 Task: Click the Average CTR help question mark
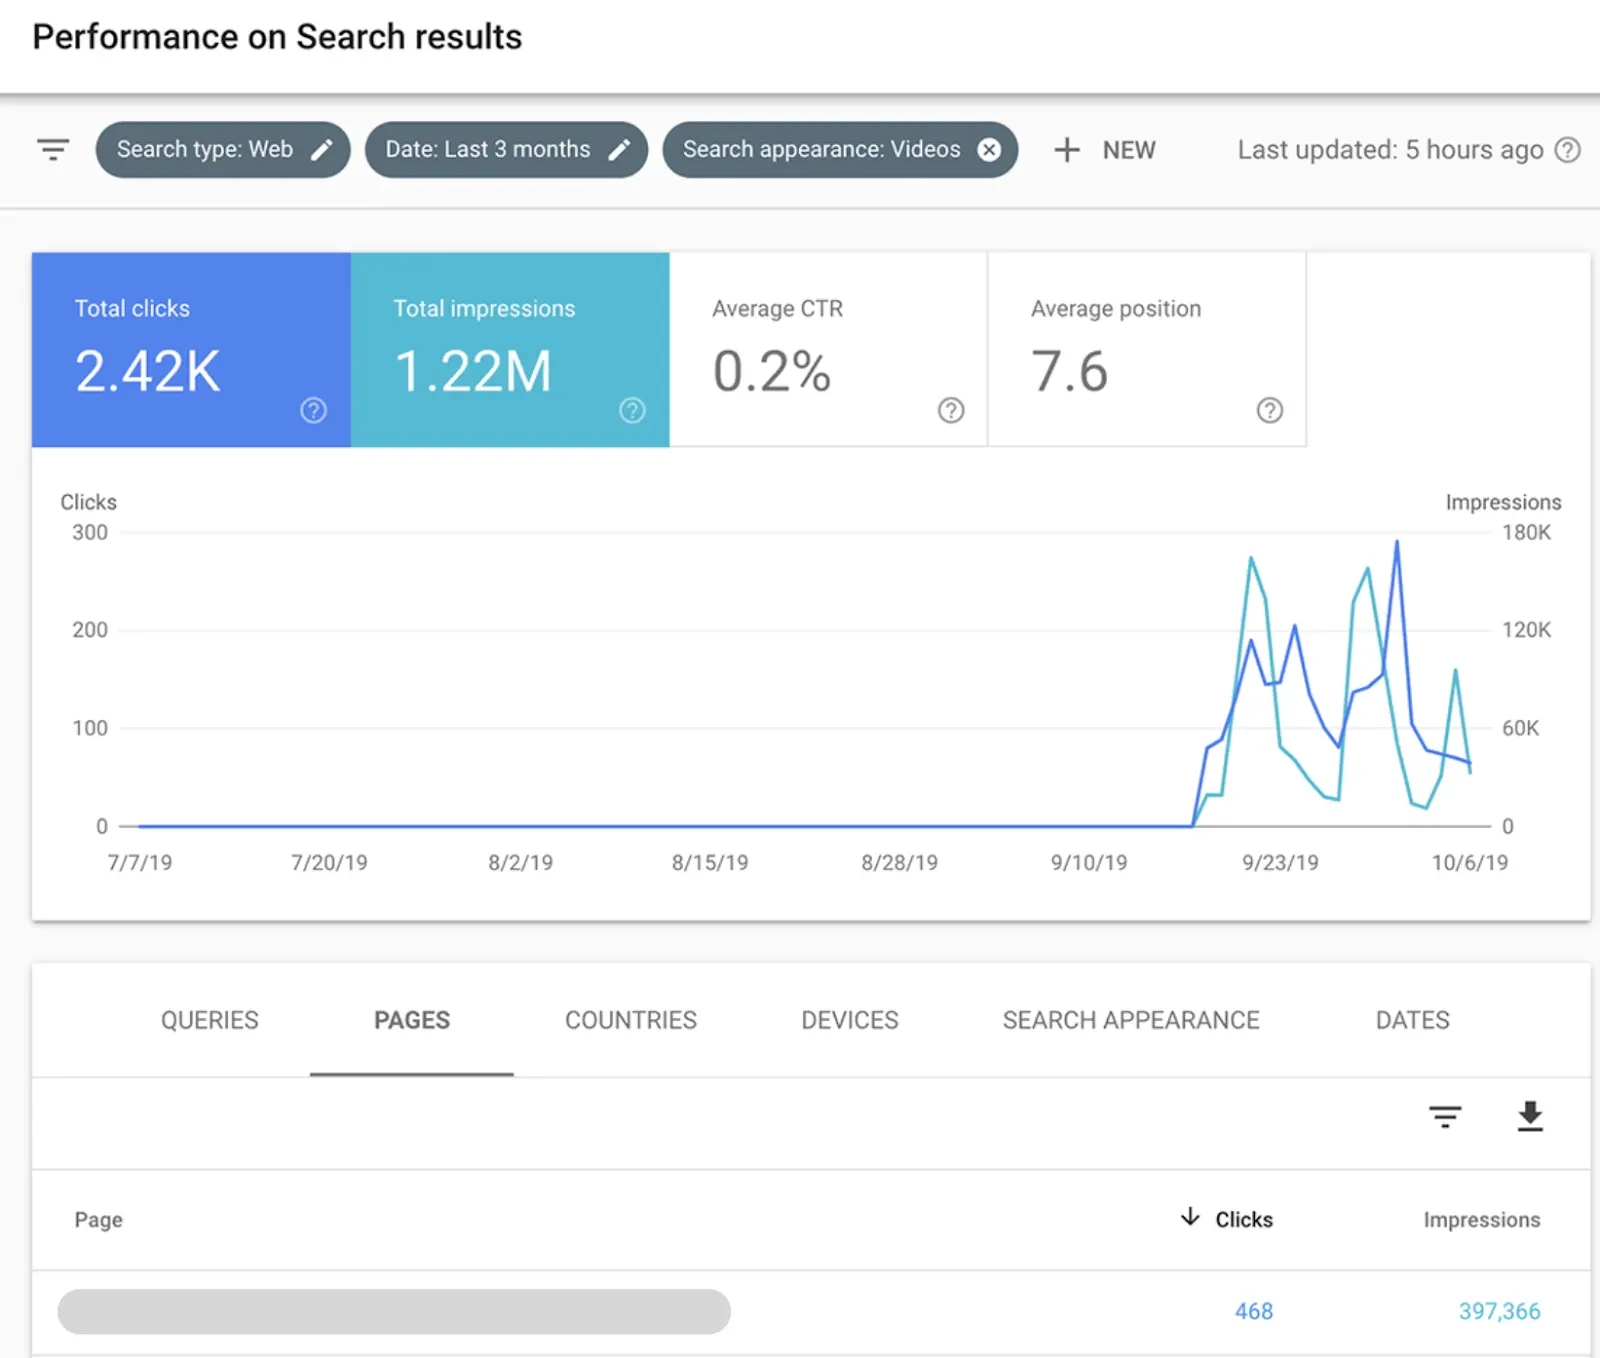pos(950,410)
